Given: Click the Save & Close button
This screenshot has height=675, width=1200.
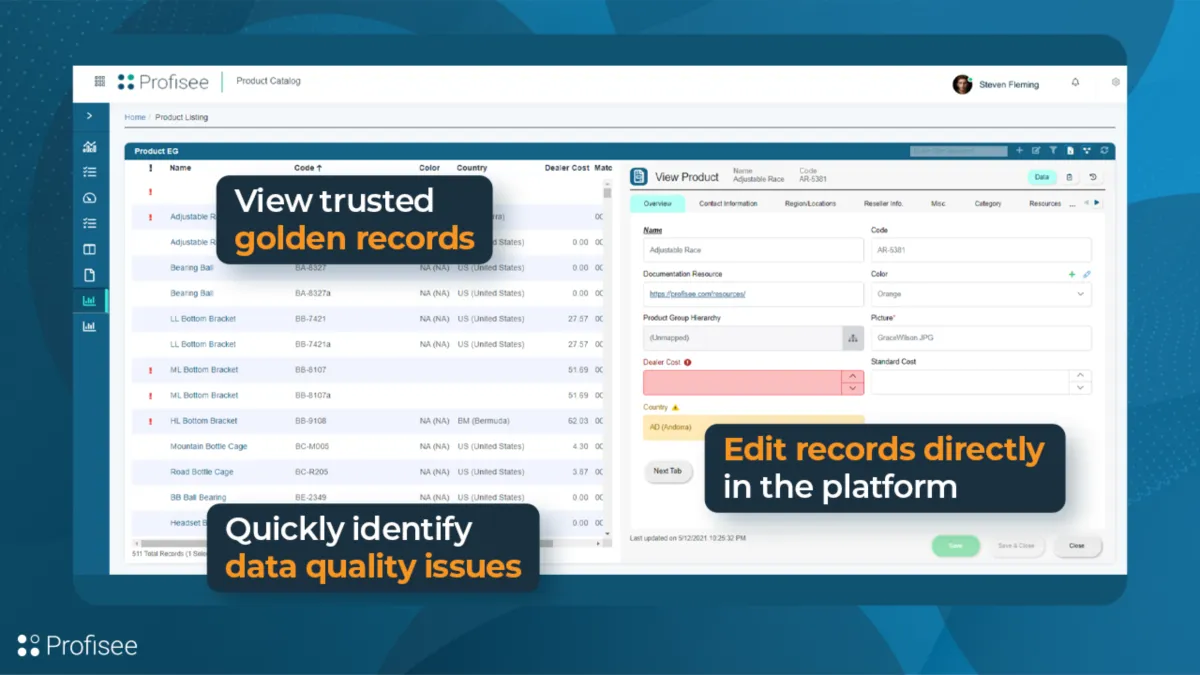Looking at the screenshot, I should [x=1016, y=546].
